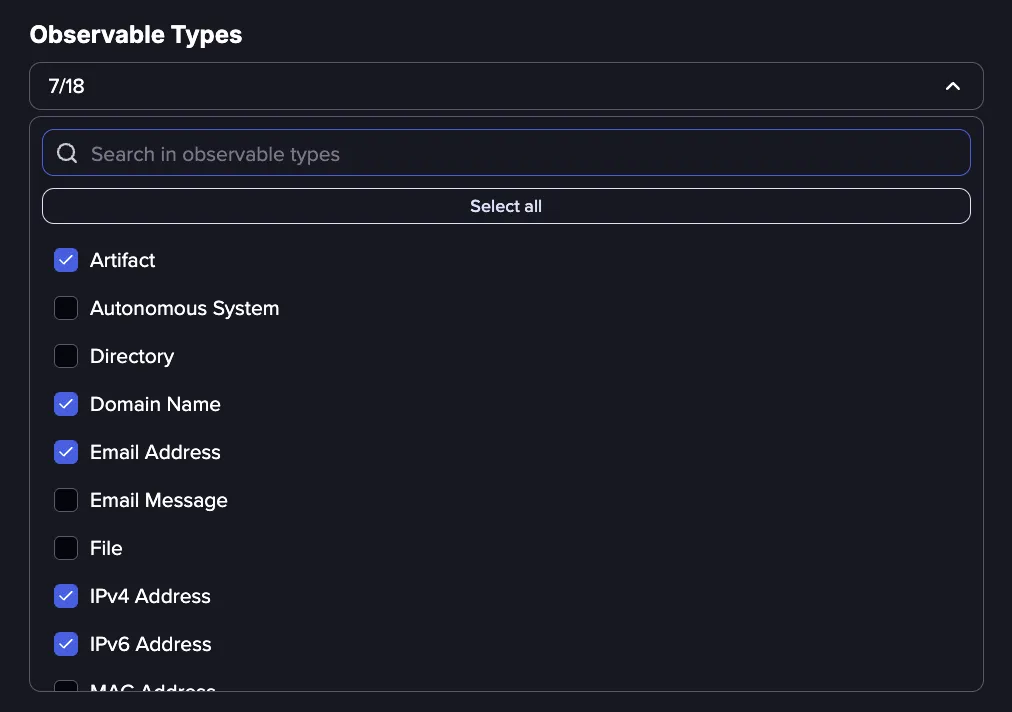Click the Select all button

(506, 206)
